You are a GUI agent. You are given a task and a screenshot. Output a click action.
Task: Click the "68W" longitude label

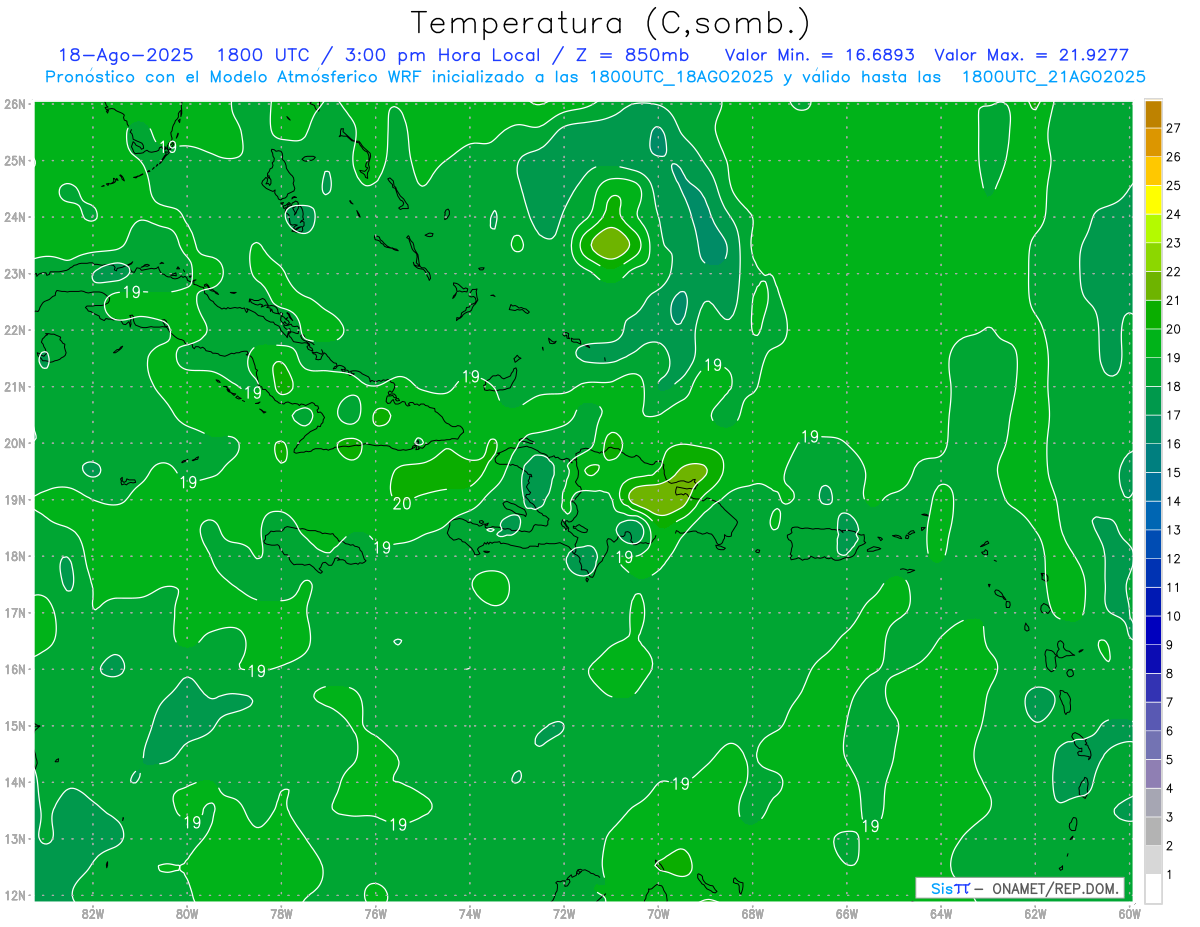(753, 913)
